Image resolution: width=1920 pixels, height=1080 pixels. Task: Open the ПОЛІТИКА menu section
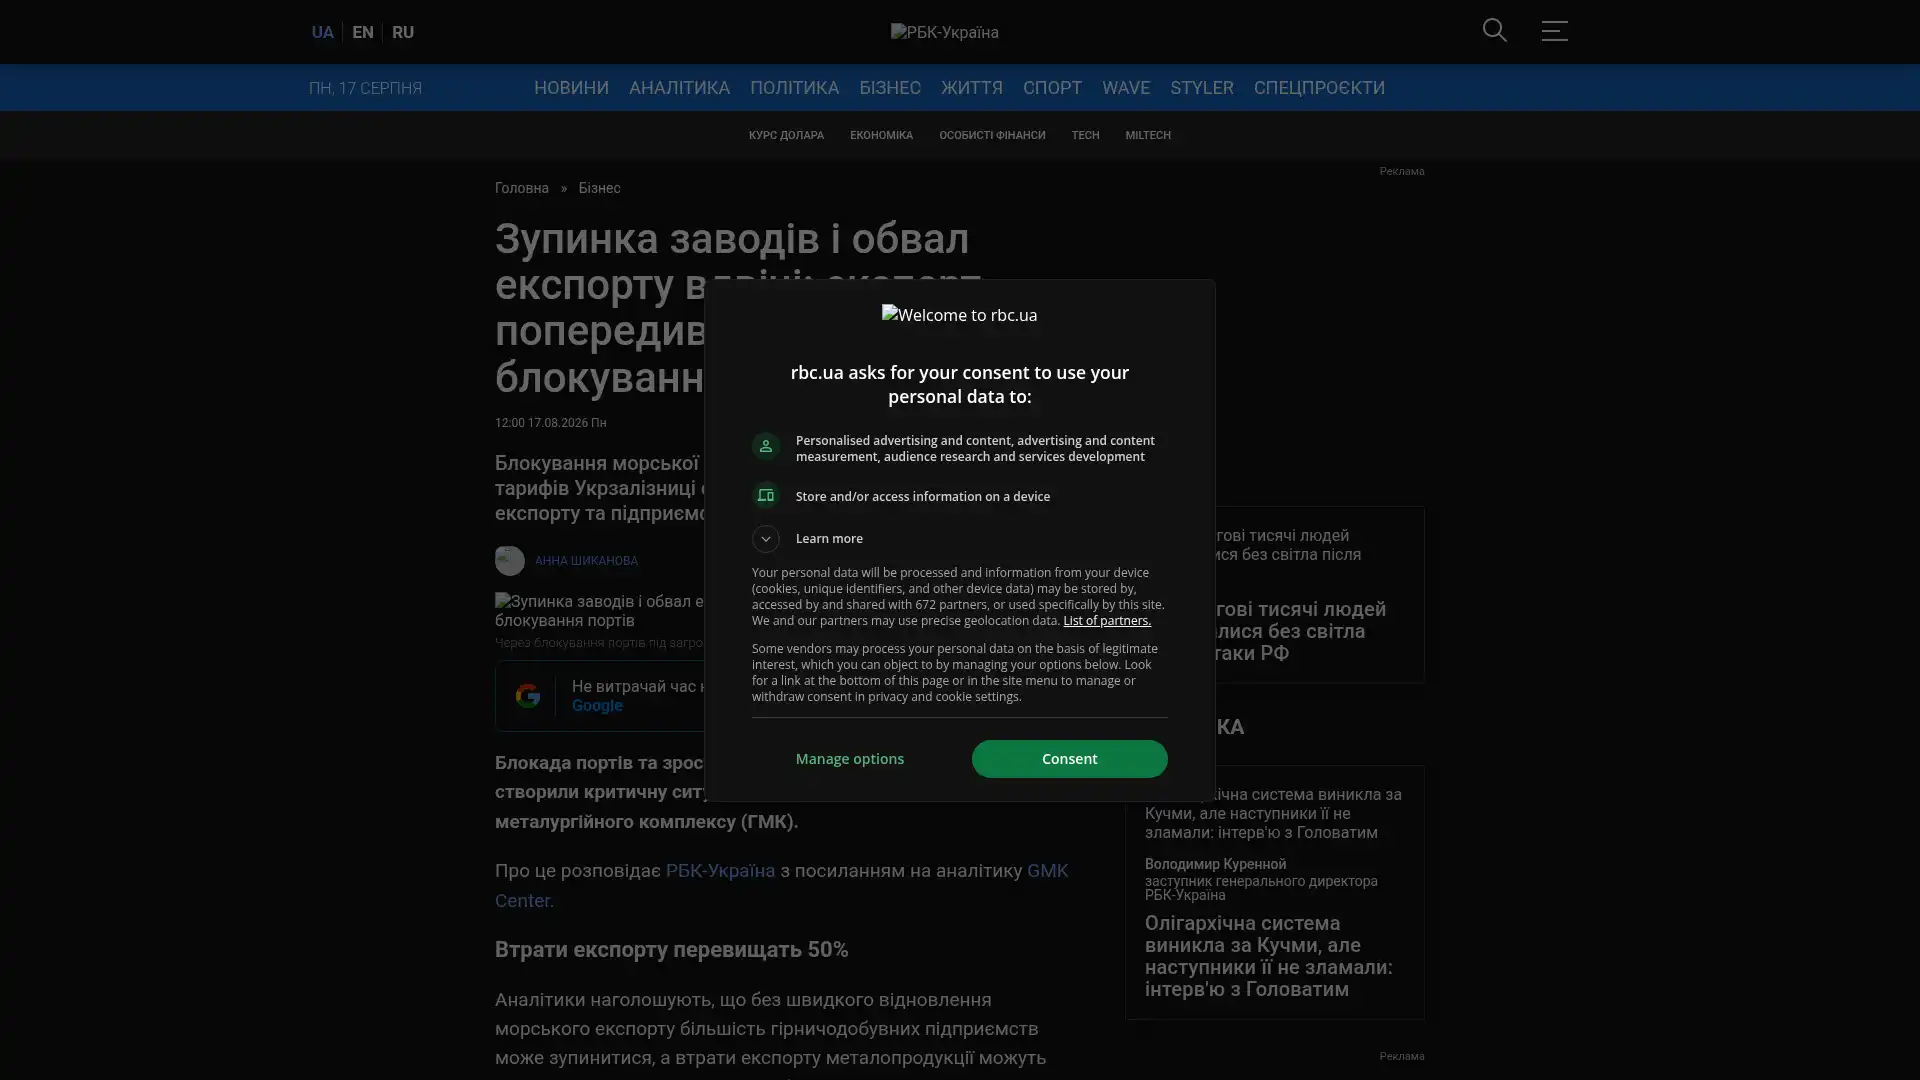(794, 88)
